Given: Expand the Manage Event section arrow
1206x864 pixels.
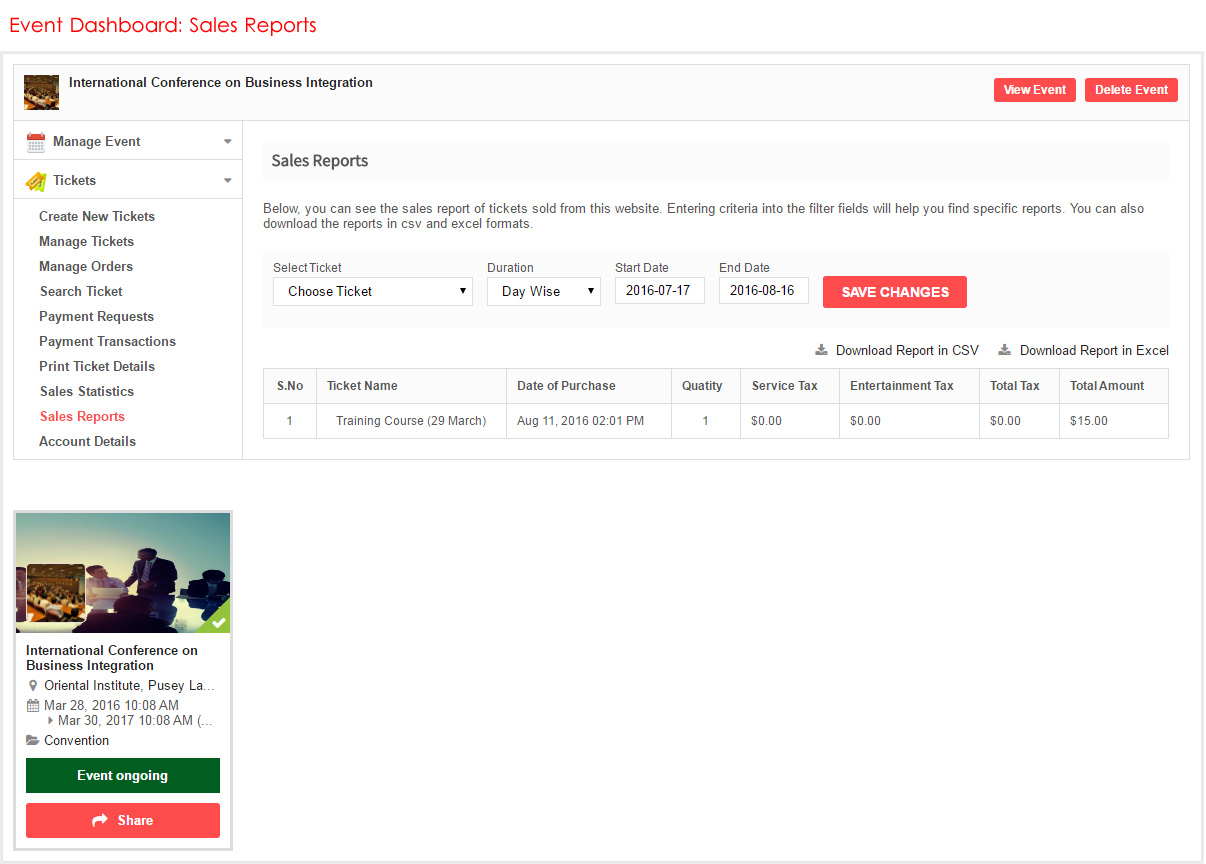Looking at the screenshot, I should coord(228,142).
